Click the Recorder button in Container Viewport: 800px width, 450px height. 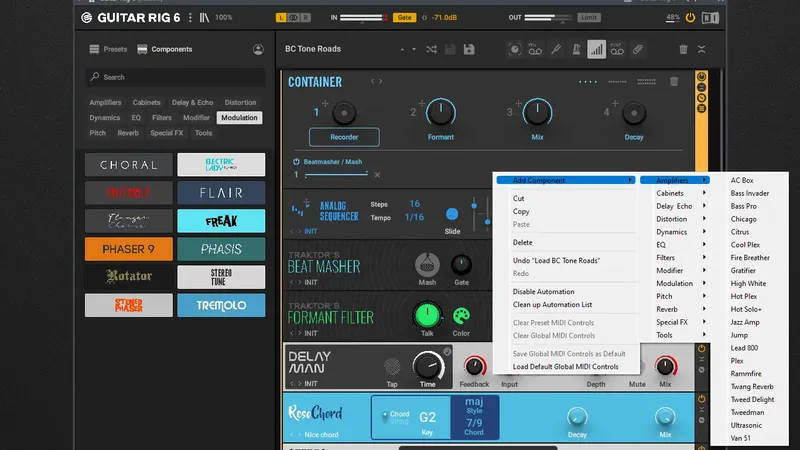click(344, 137)
